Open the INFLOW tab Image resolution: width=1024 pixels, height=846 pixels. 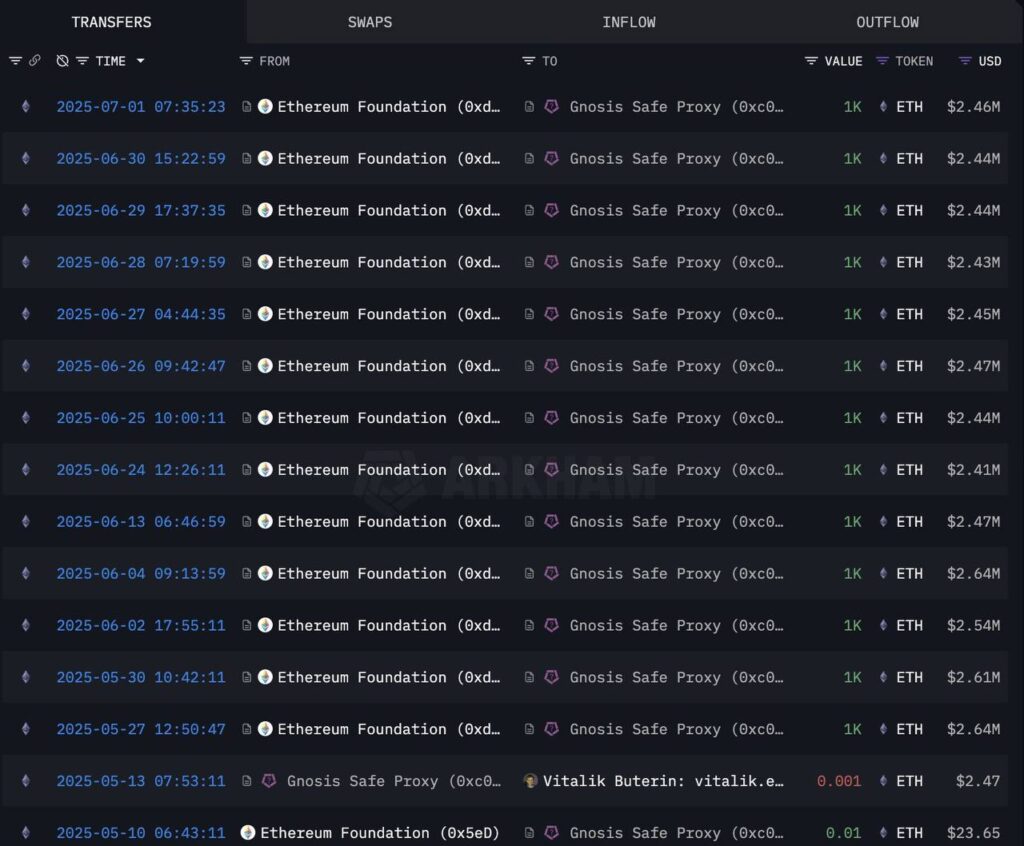click(628, 22)
